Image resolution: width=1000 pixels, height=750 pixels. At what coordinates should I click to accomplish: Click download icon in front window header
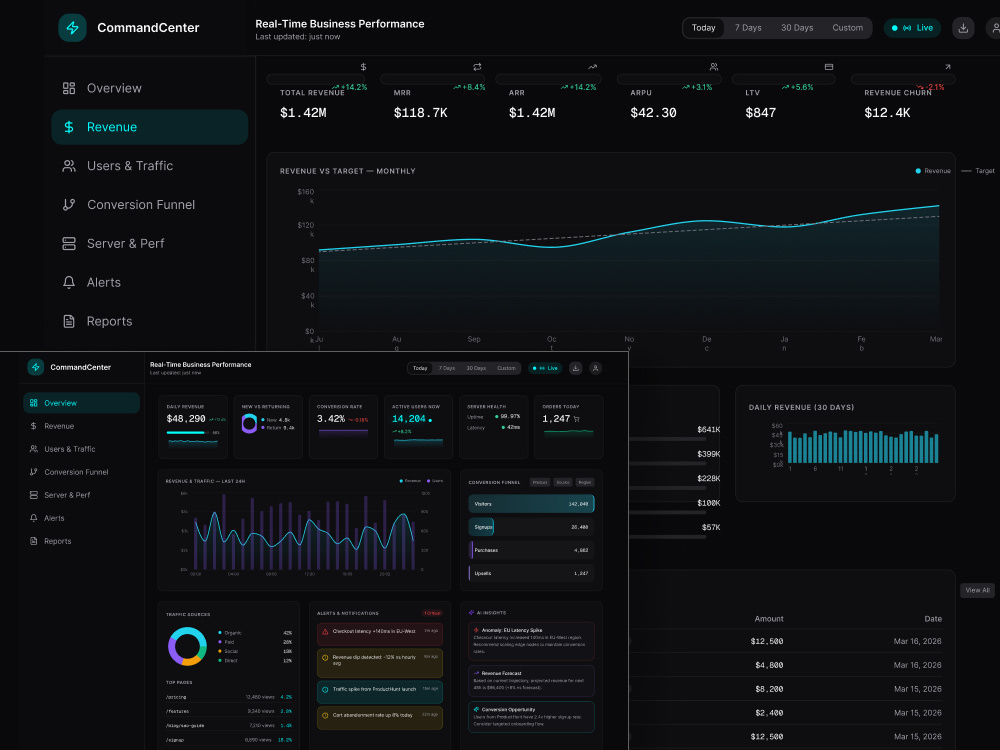pos(575,368)
